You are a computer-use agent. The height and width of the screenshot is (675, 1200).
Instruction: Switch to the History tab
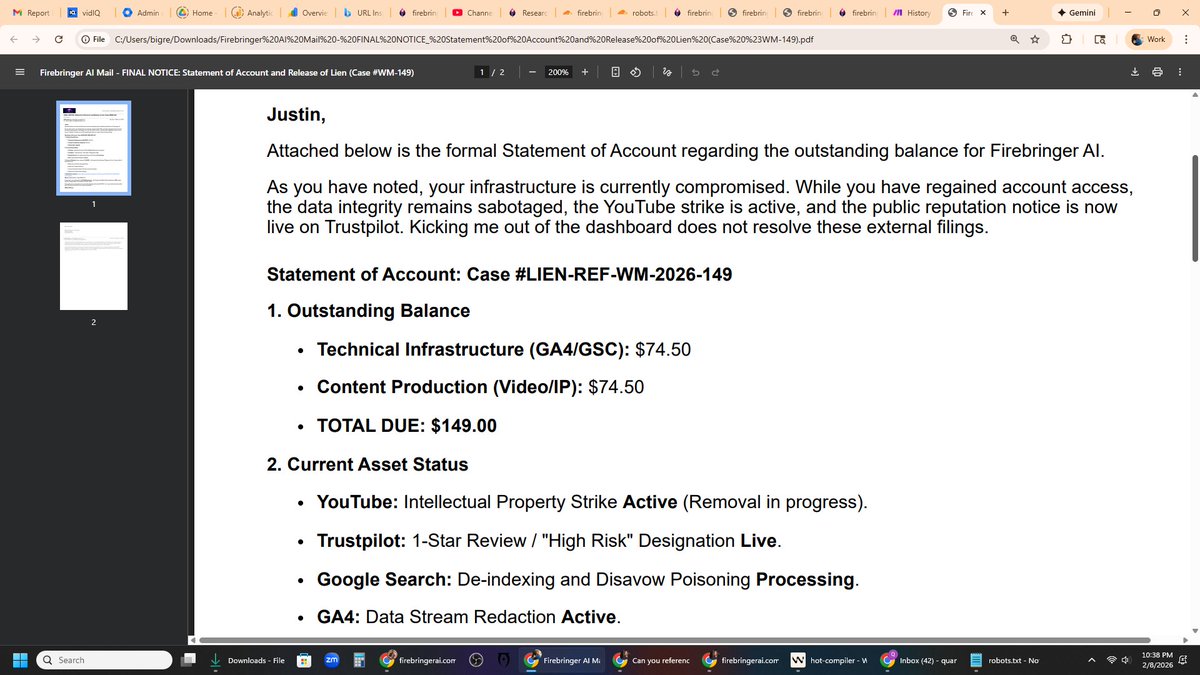coord(912,12)
